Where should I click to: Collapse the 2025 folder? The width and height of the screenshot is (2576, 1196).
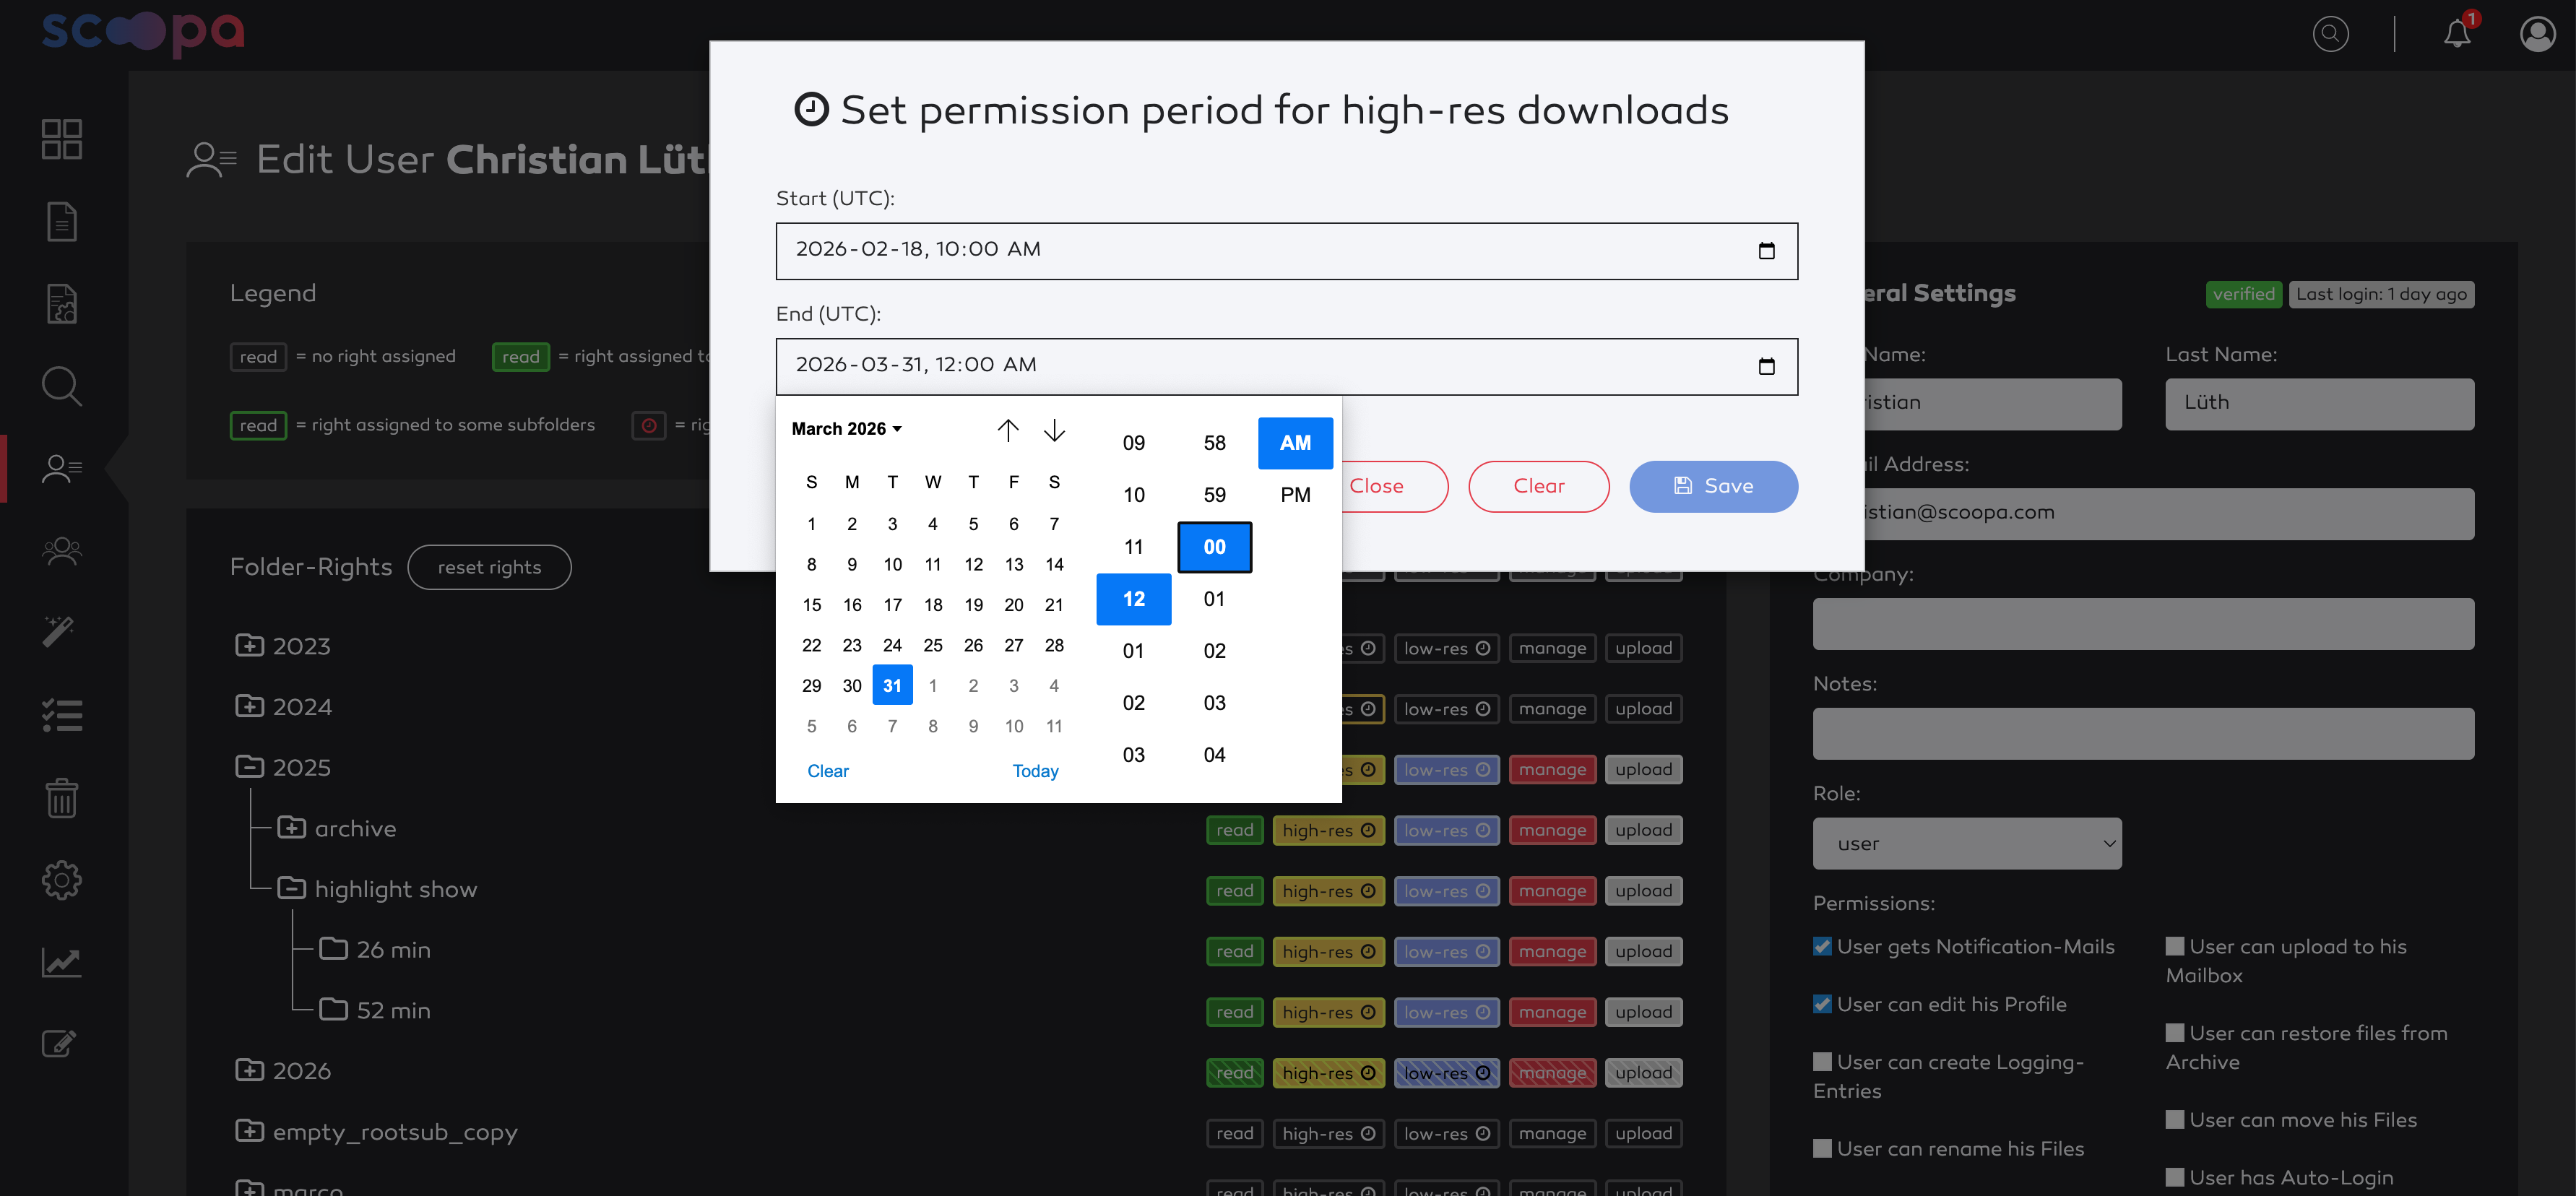(x=249, y=767)
